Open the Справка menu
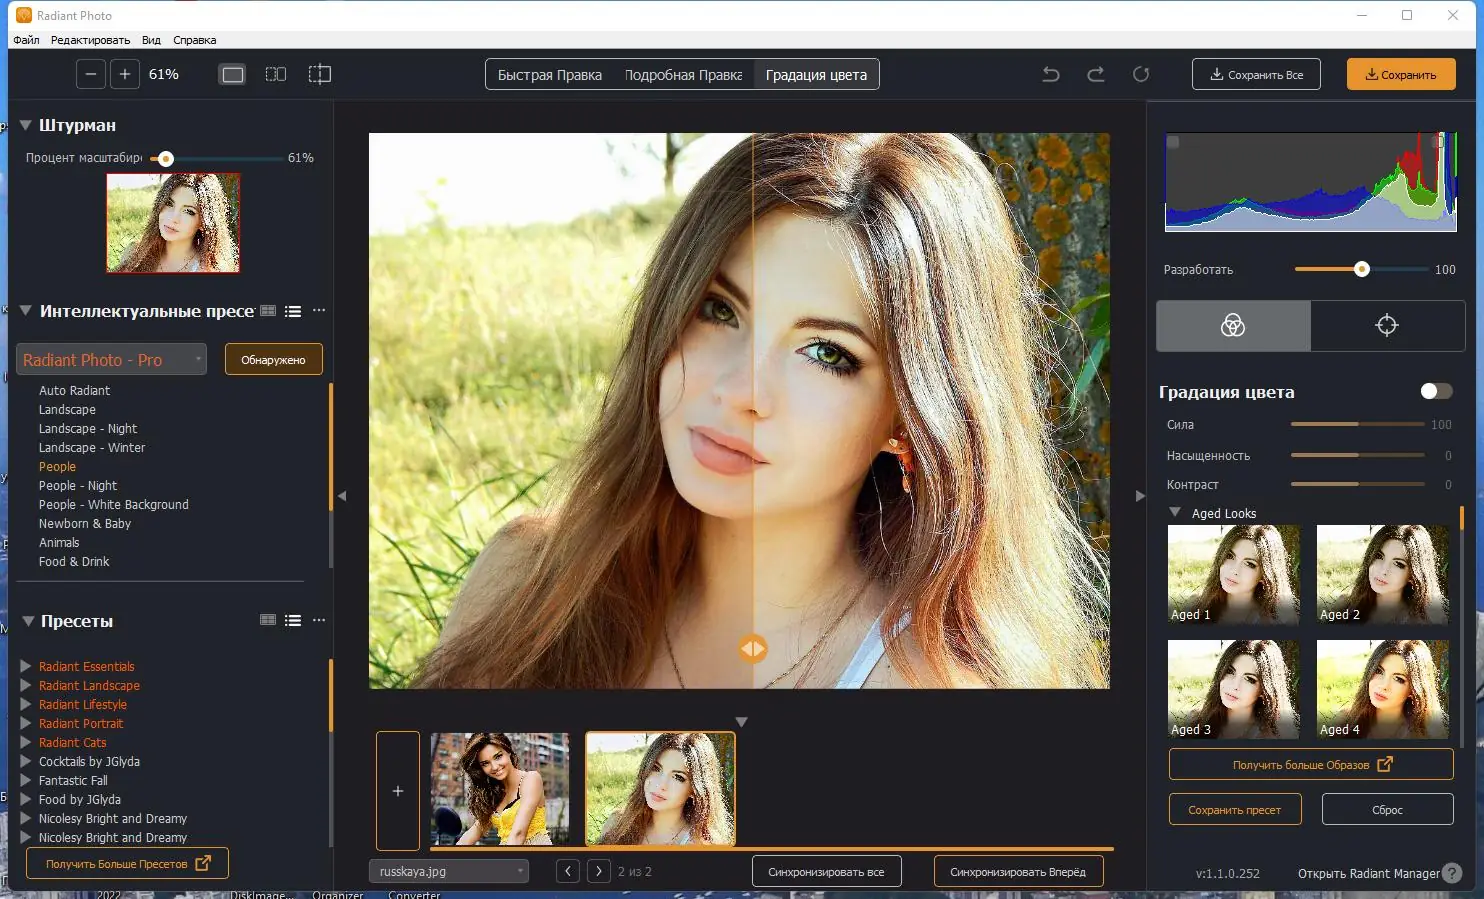 pos(194,40)
